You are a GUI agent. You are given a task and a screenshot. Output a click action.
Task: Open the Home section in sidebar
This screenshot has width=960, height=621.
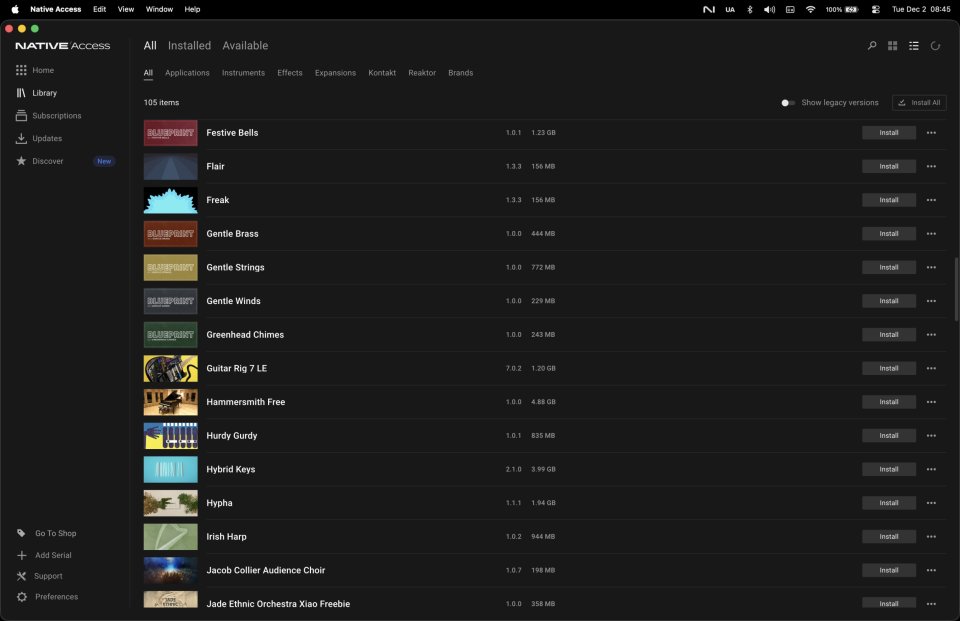[x=44, y=70]
